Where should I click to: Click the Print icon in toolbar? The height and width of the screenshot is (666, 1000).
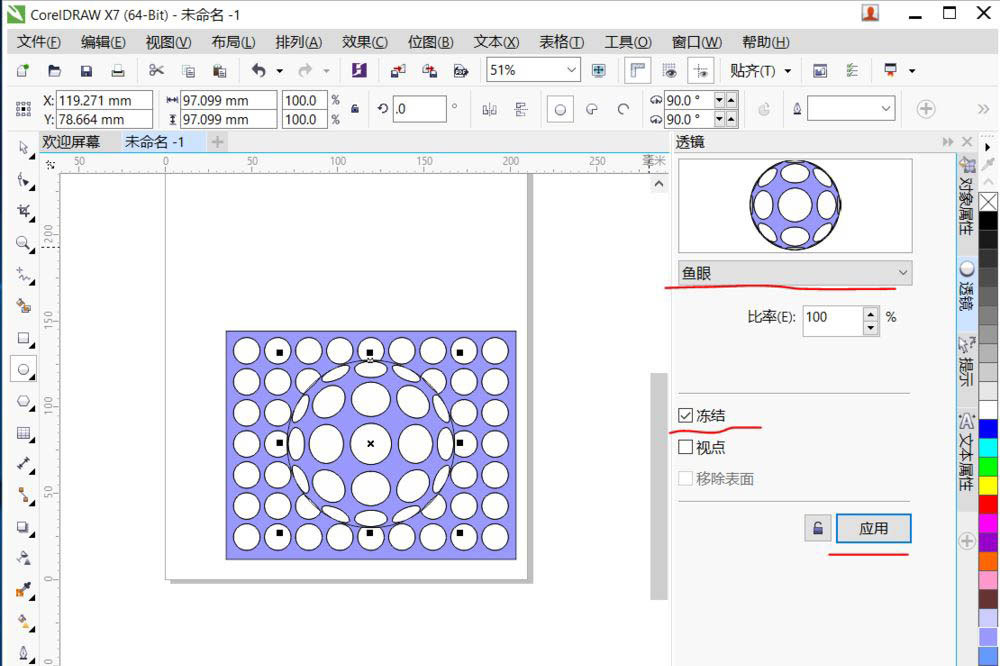(x=118, y=71)
